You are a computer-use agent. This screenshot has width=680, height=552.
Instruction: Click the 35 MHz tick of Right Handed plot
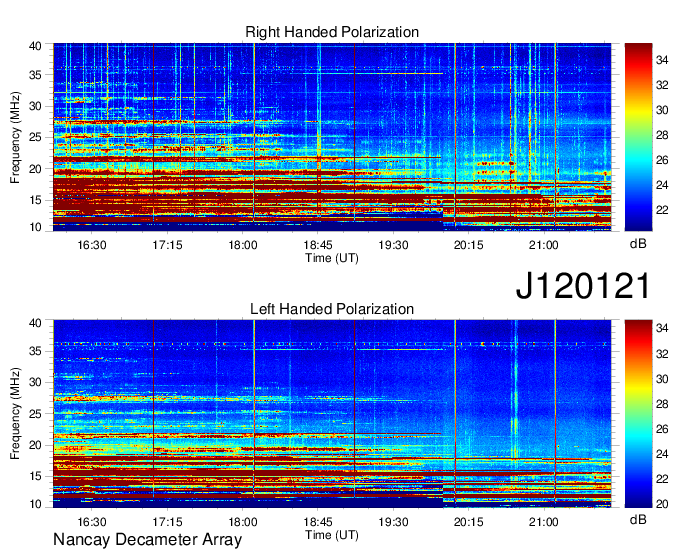(x=35, y=75)
